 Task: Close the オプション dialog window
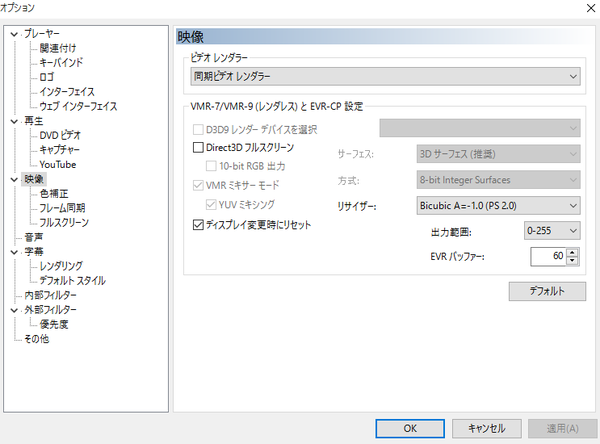pyautogui.click(x=591, y=8)
